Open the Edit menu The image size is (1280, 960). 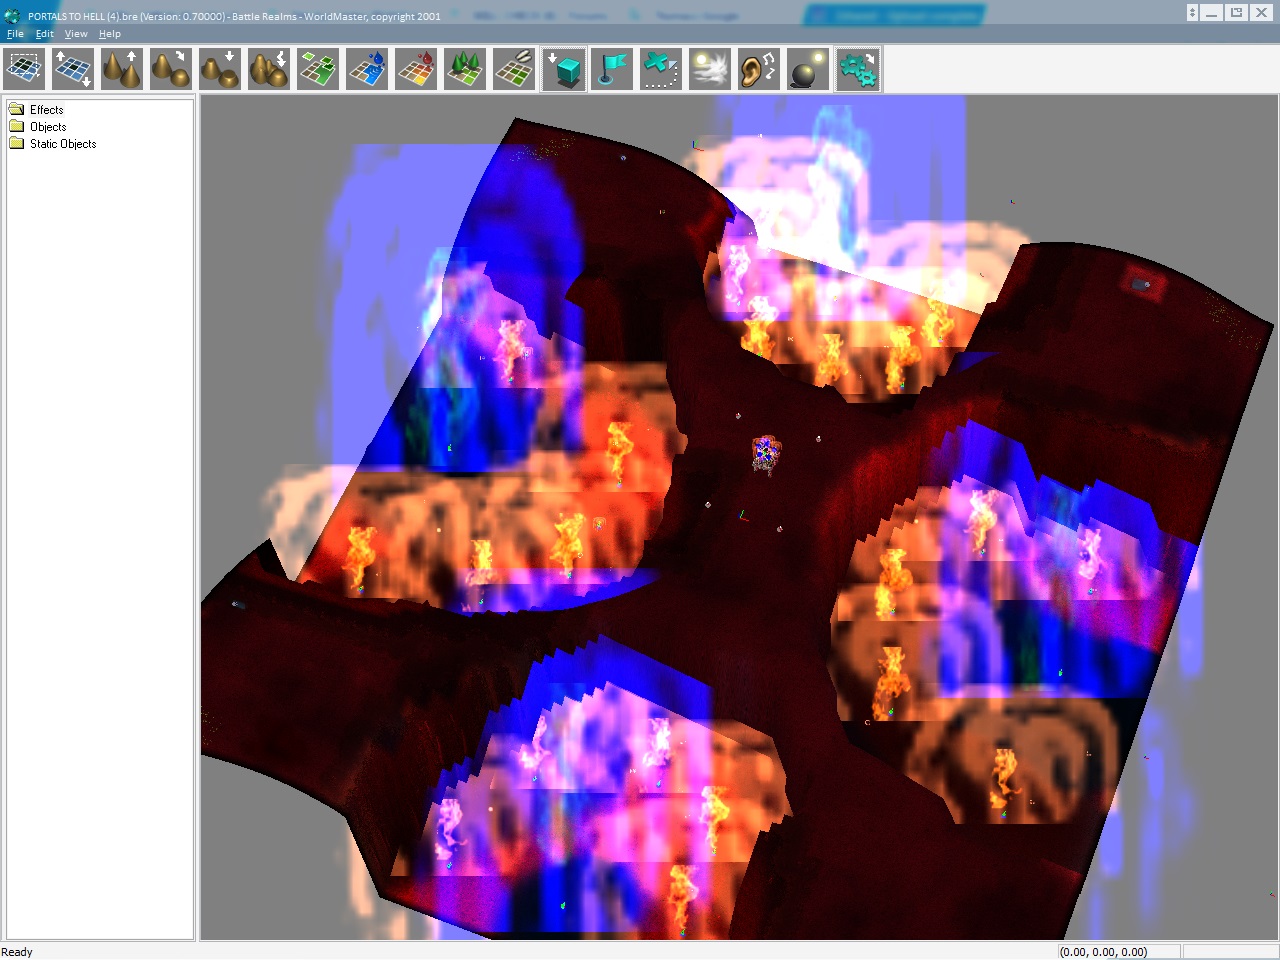45,34
